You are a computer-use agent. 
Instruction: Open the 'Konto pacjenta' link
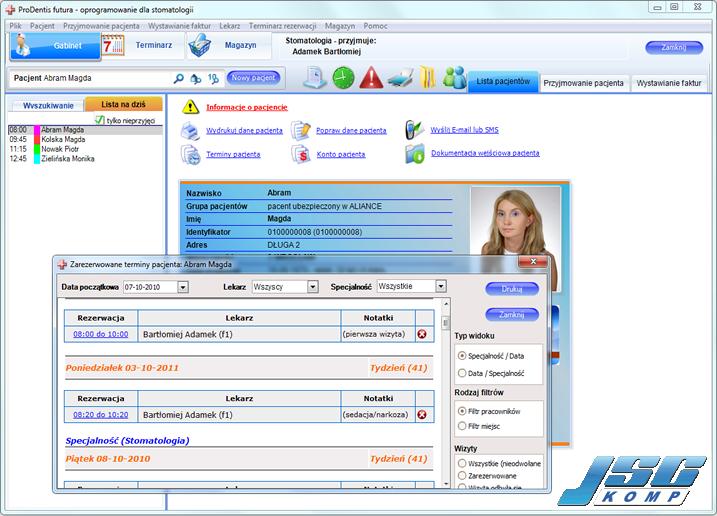341,155
